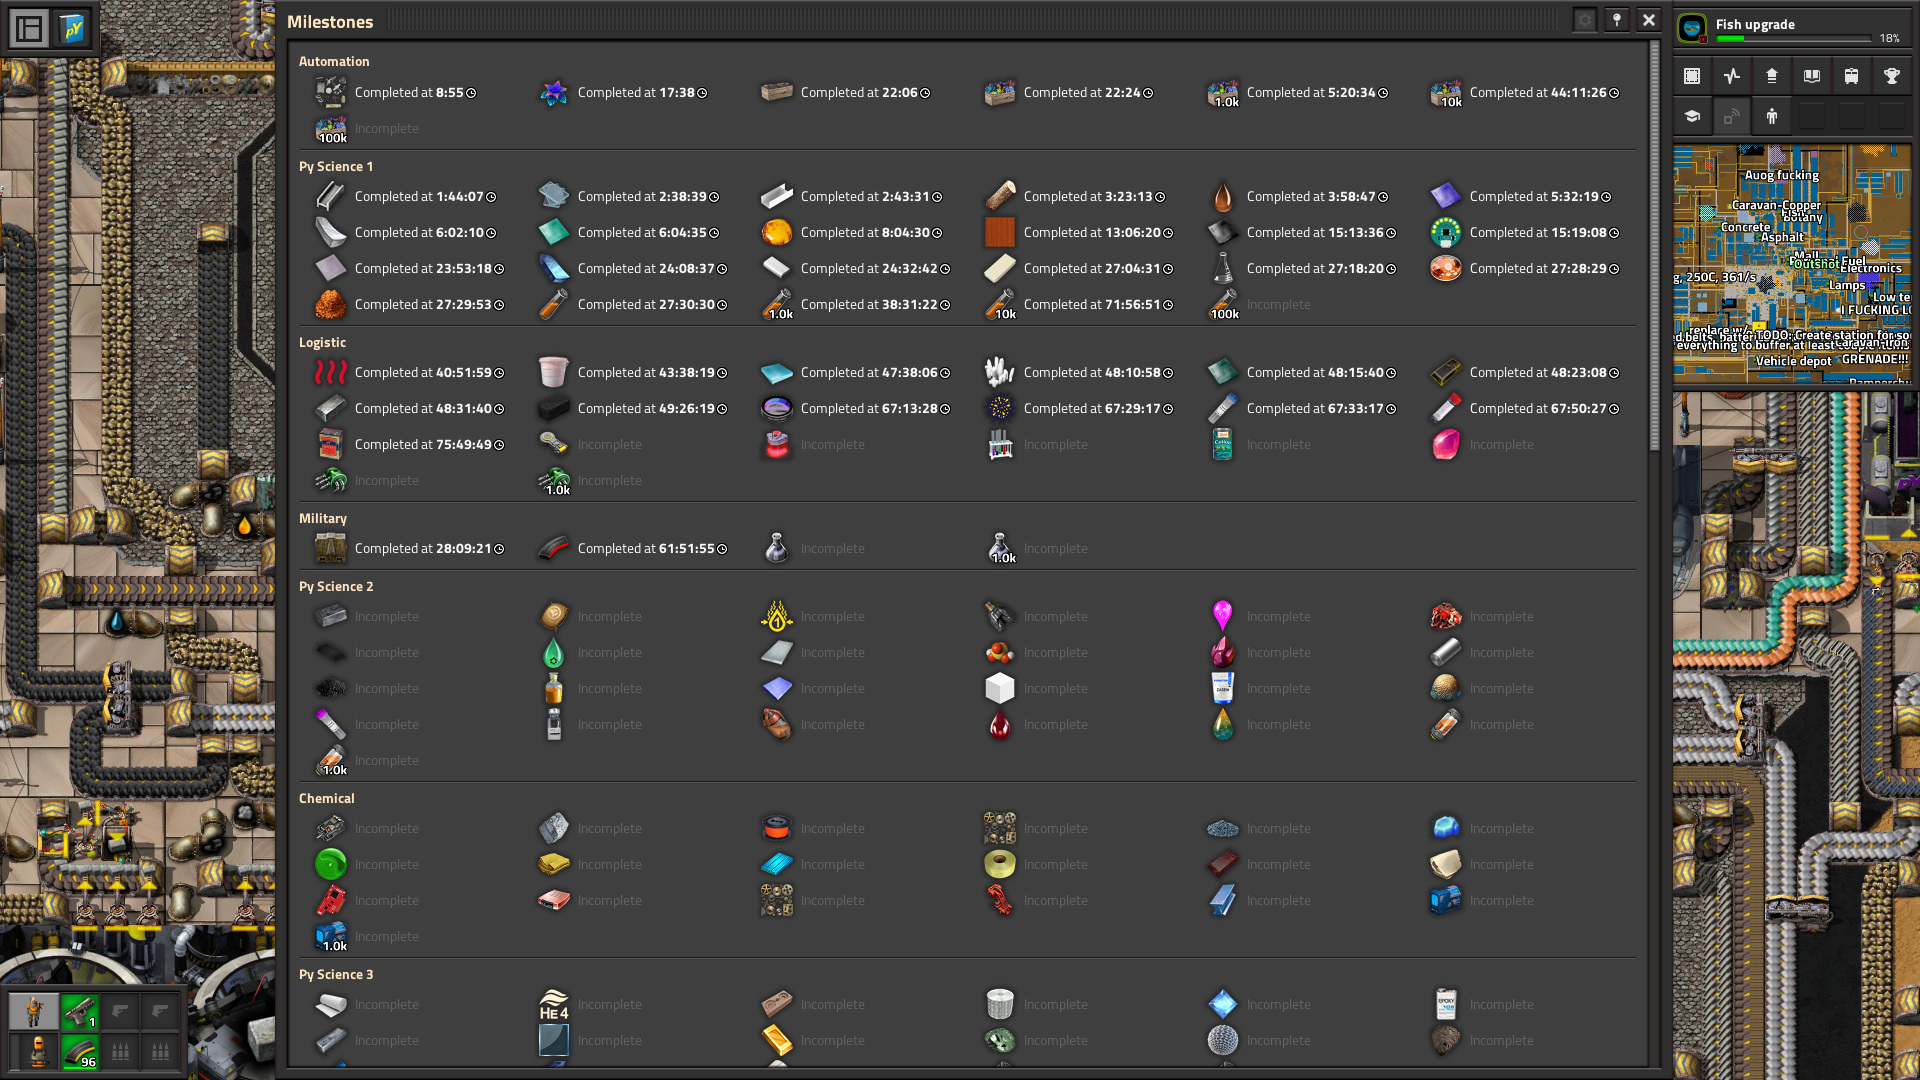
Task: Click the upward arrow shortcut button
Action: point(1772,76)
